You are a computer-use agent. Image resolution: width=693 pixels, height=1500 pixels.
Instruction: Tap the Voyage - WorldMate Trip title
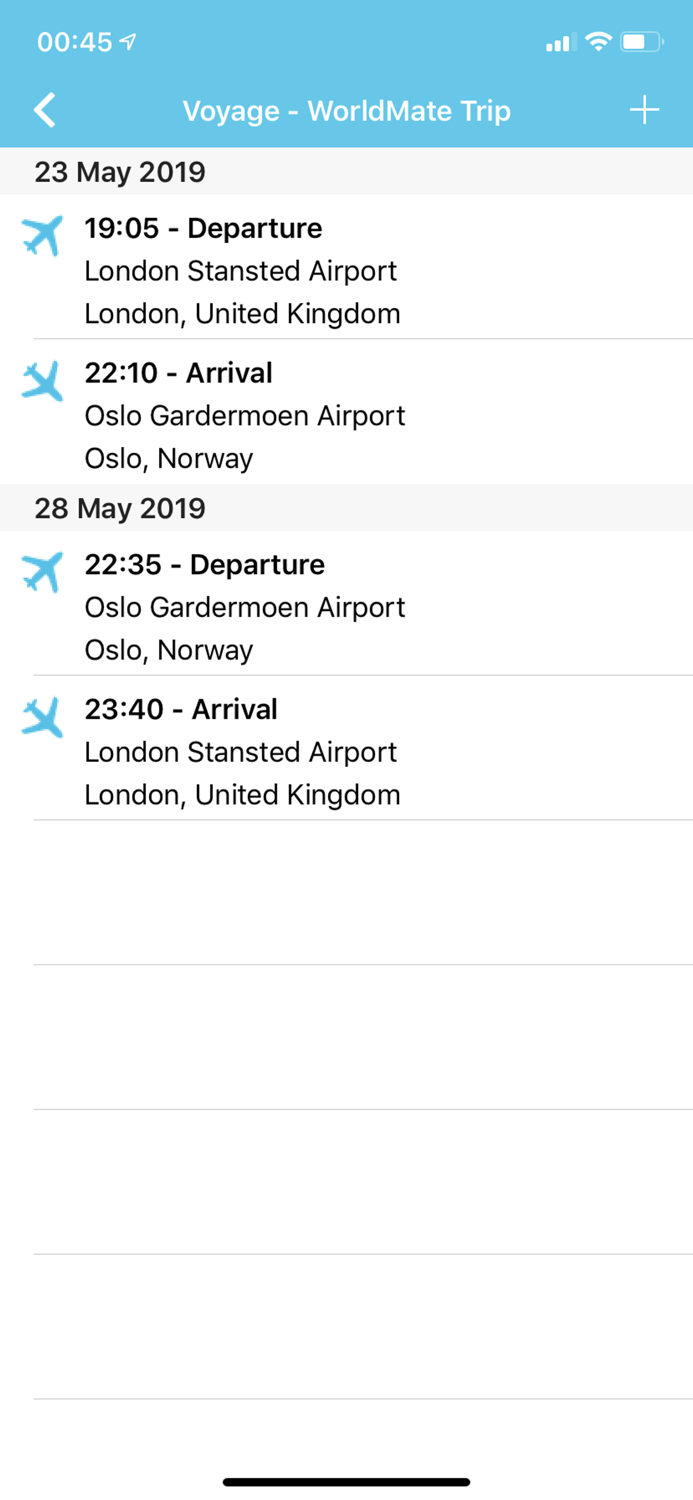click(346, 110)
